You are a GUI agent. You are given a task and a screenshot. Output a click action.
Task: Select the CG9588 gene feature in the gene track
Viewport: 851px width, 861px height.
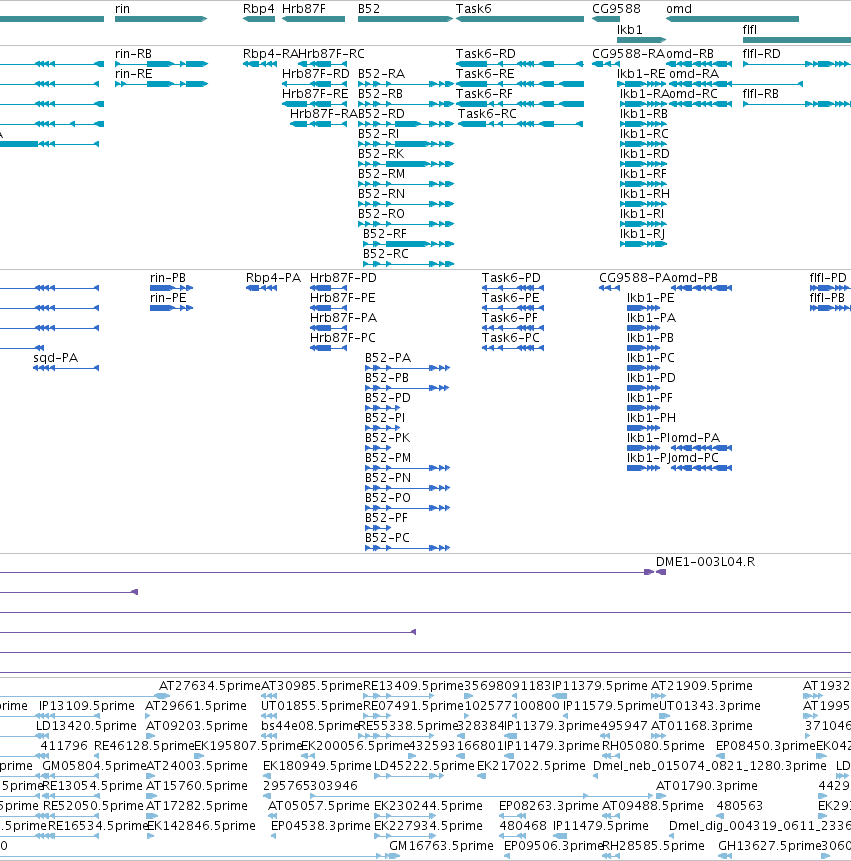[606, 19]
